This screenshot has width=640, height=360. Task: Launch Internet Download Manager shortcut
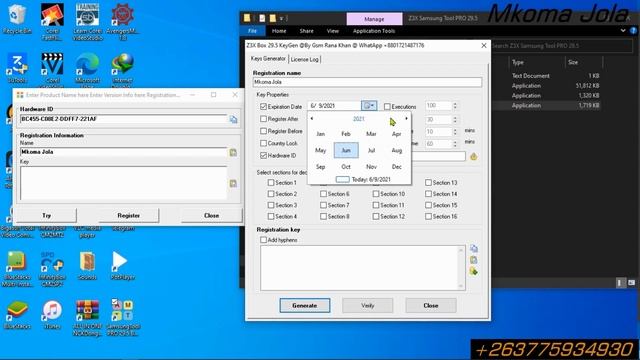(122, 68)
